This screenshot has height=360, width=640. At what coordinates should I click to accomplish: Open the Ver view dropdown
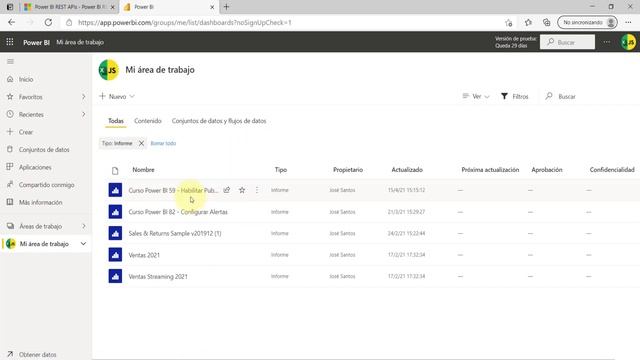[x=476, y=96]
